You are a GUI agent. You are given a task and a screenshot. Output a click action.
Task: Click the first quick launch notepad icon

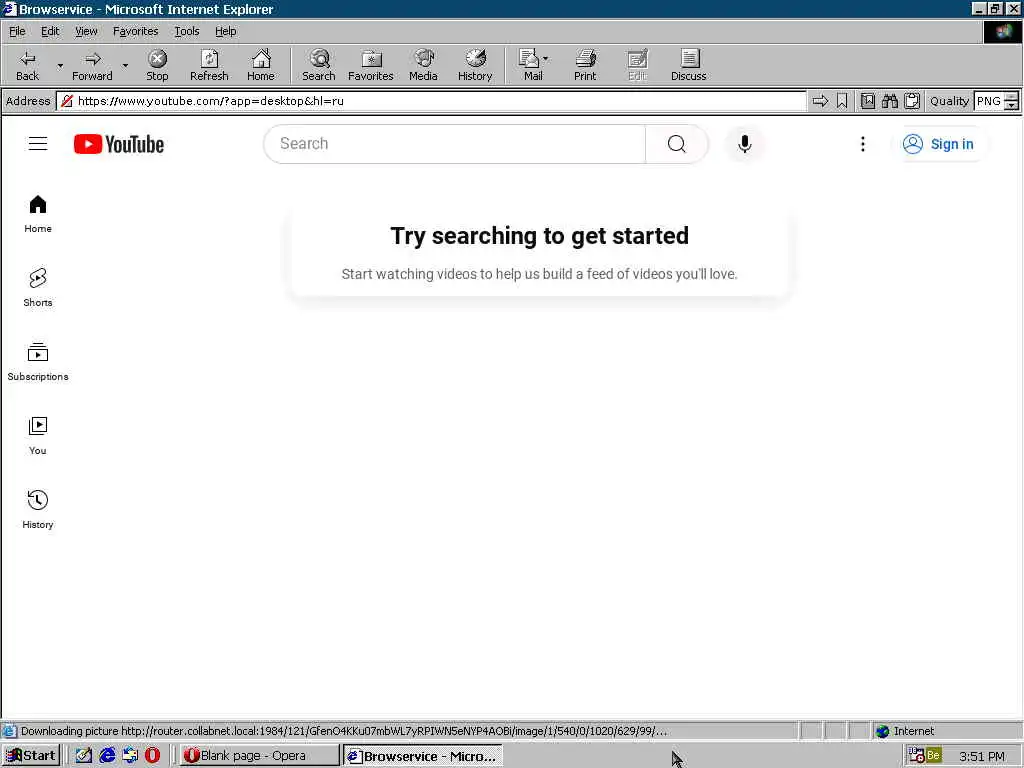[x=84, y=756]
